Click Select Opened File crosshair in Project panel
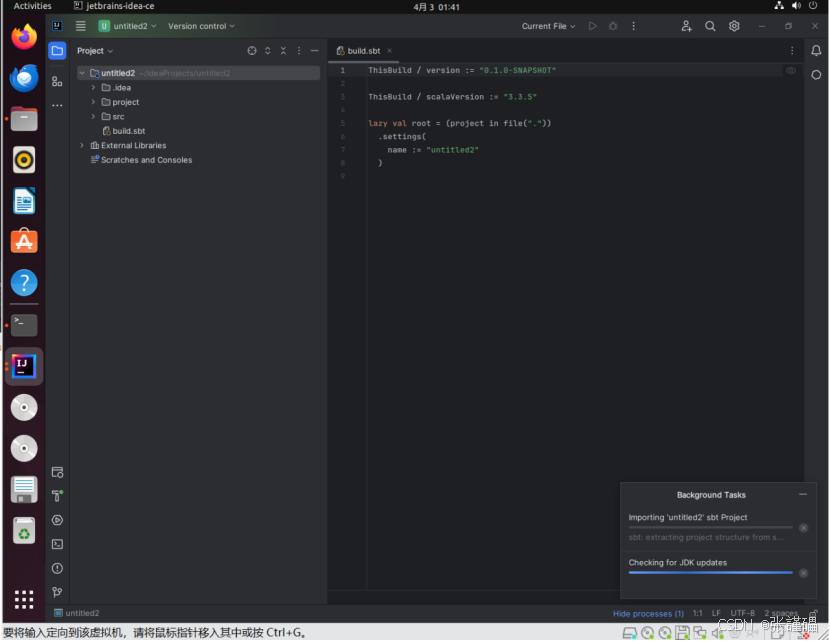Screen dimensions: 830x641 pyautogui.click(x=252, y=50)
